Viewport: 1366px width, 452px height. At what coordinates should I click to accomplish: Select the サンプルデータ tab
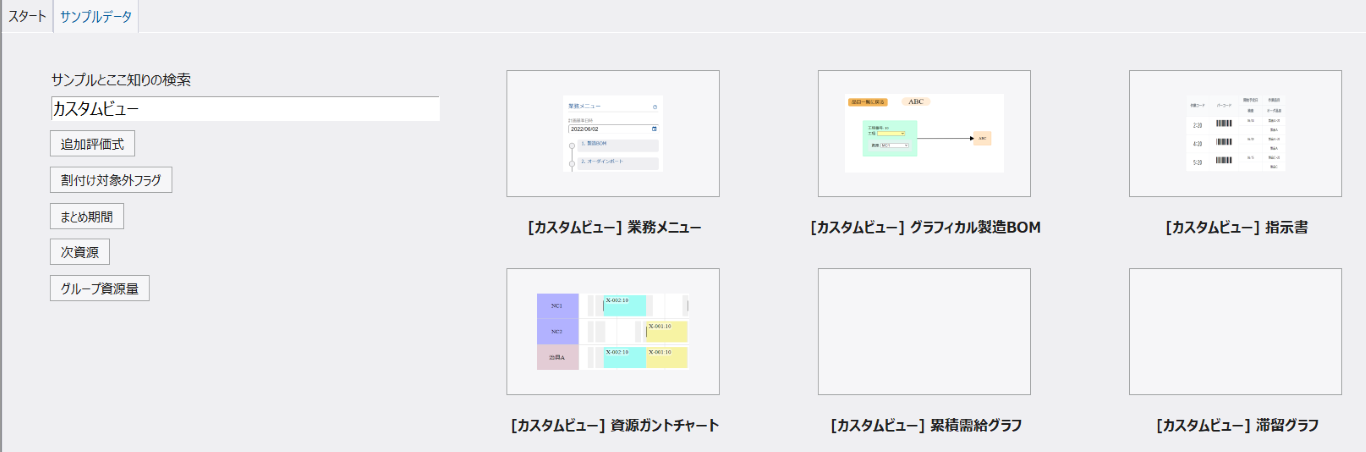pos(96,16)
